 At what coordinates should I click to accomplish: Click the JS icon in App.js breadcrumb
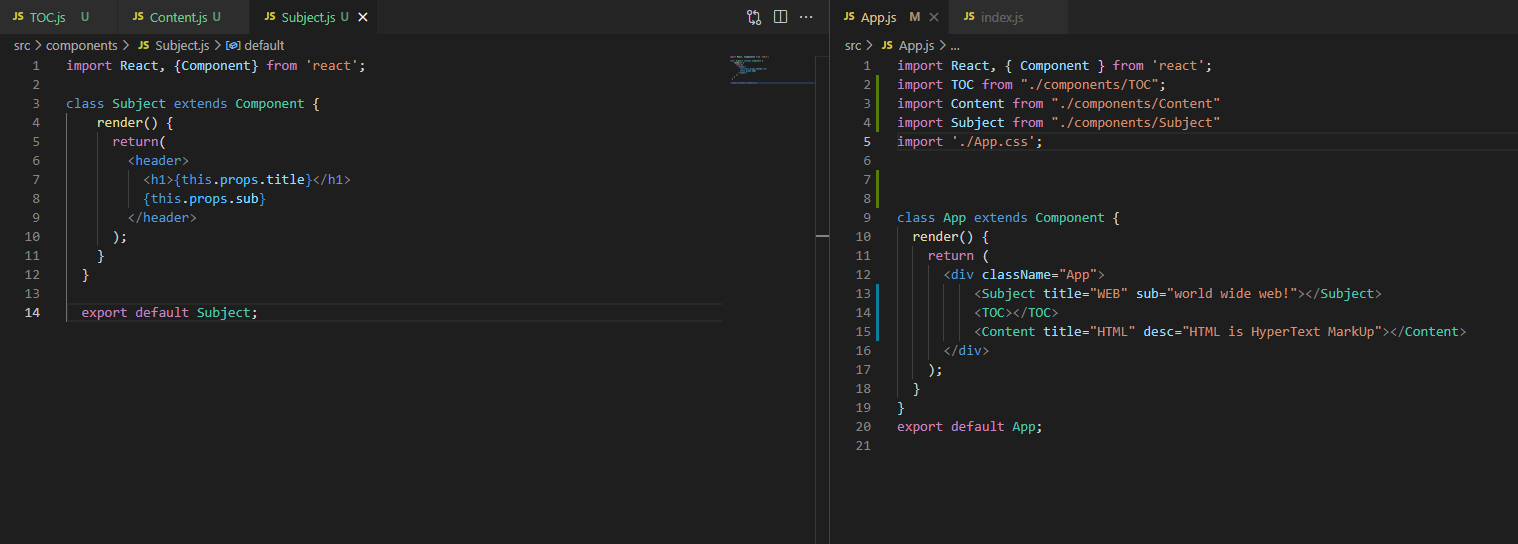pos(887,45)
